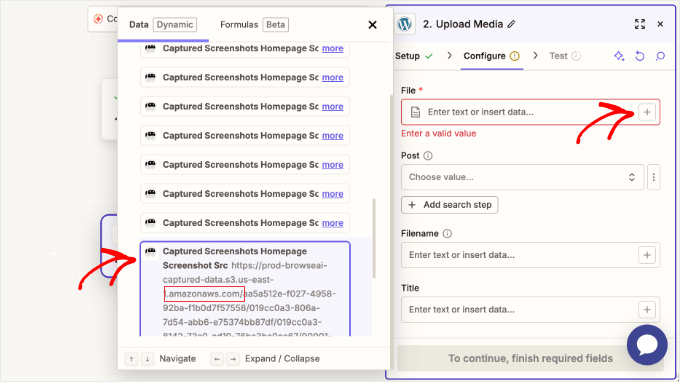Click the continue finish required fields button

[x=530, y=358]
